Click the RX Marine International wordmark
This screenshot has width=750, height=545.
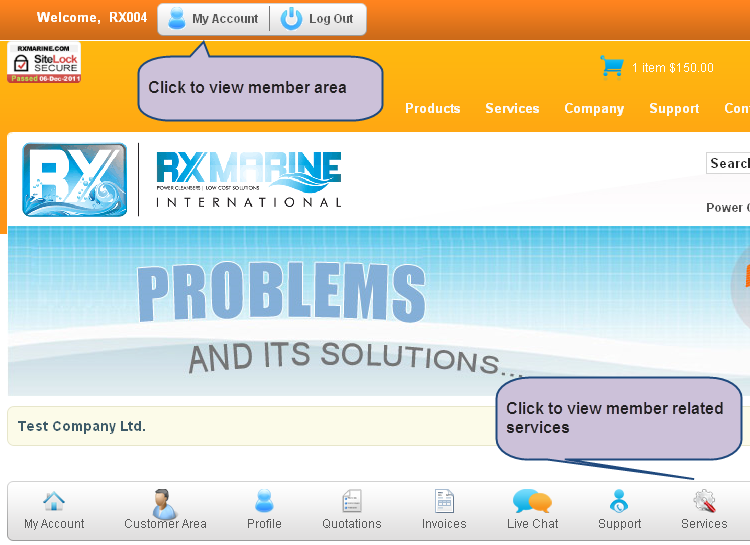[248, 180]
